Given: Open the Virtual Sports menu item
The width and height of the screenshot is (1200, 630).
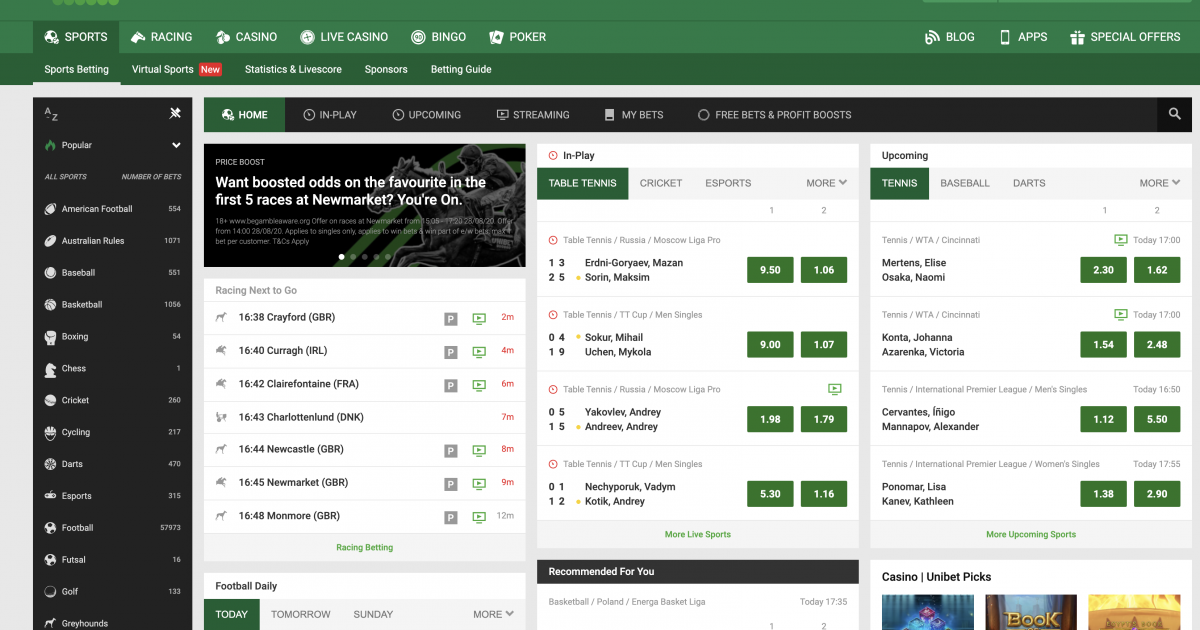Looking at the screenshot, I should coord(163,70).
